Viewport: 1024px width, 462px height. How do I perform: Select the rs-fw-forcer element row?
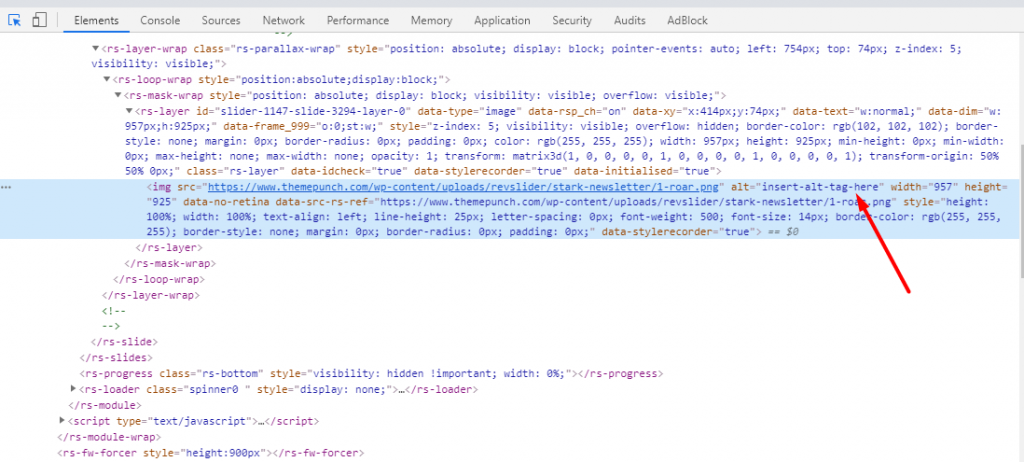point(210,452)
